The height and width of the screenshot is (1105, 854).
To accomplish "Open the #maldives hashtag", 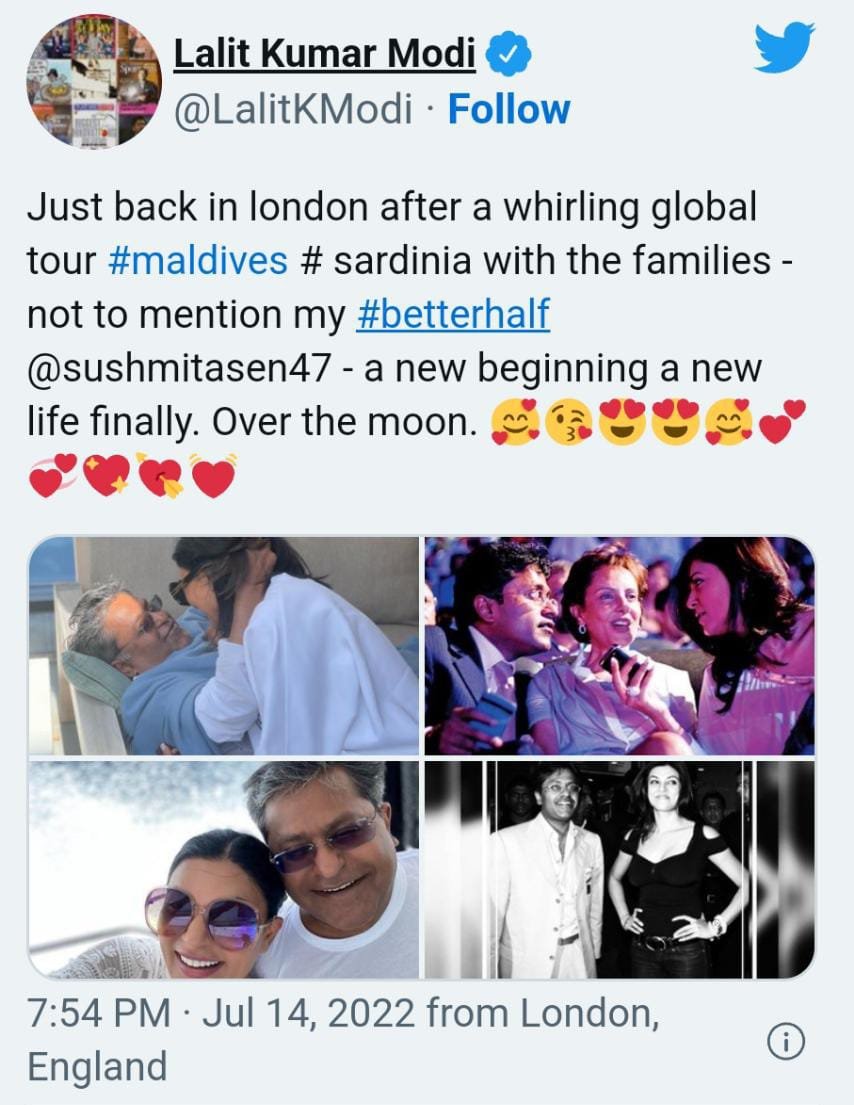I will (198, 262).
